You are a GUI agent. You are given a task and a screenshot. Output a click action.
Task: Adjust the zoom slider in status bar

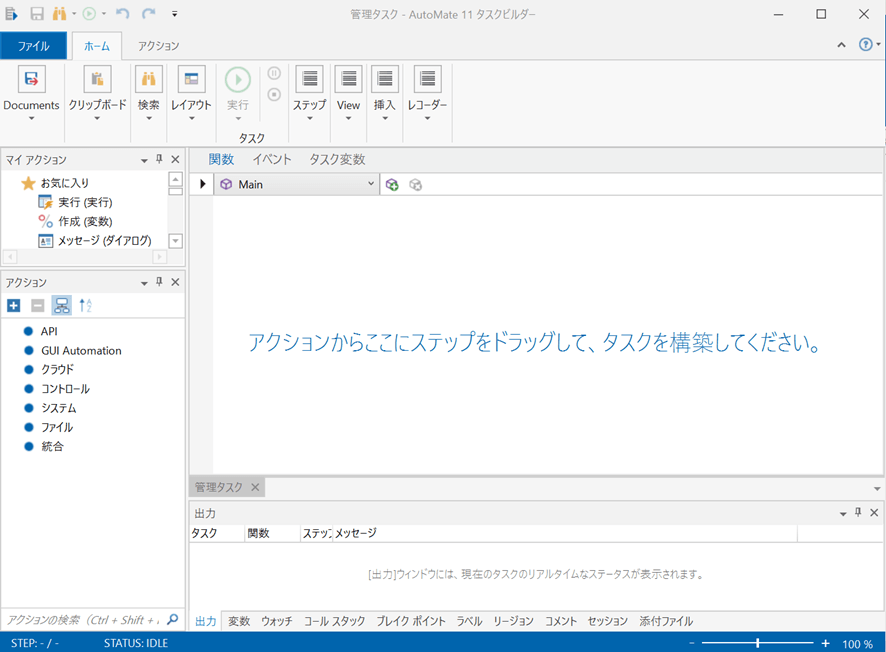click(758, 643)
